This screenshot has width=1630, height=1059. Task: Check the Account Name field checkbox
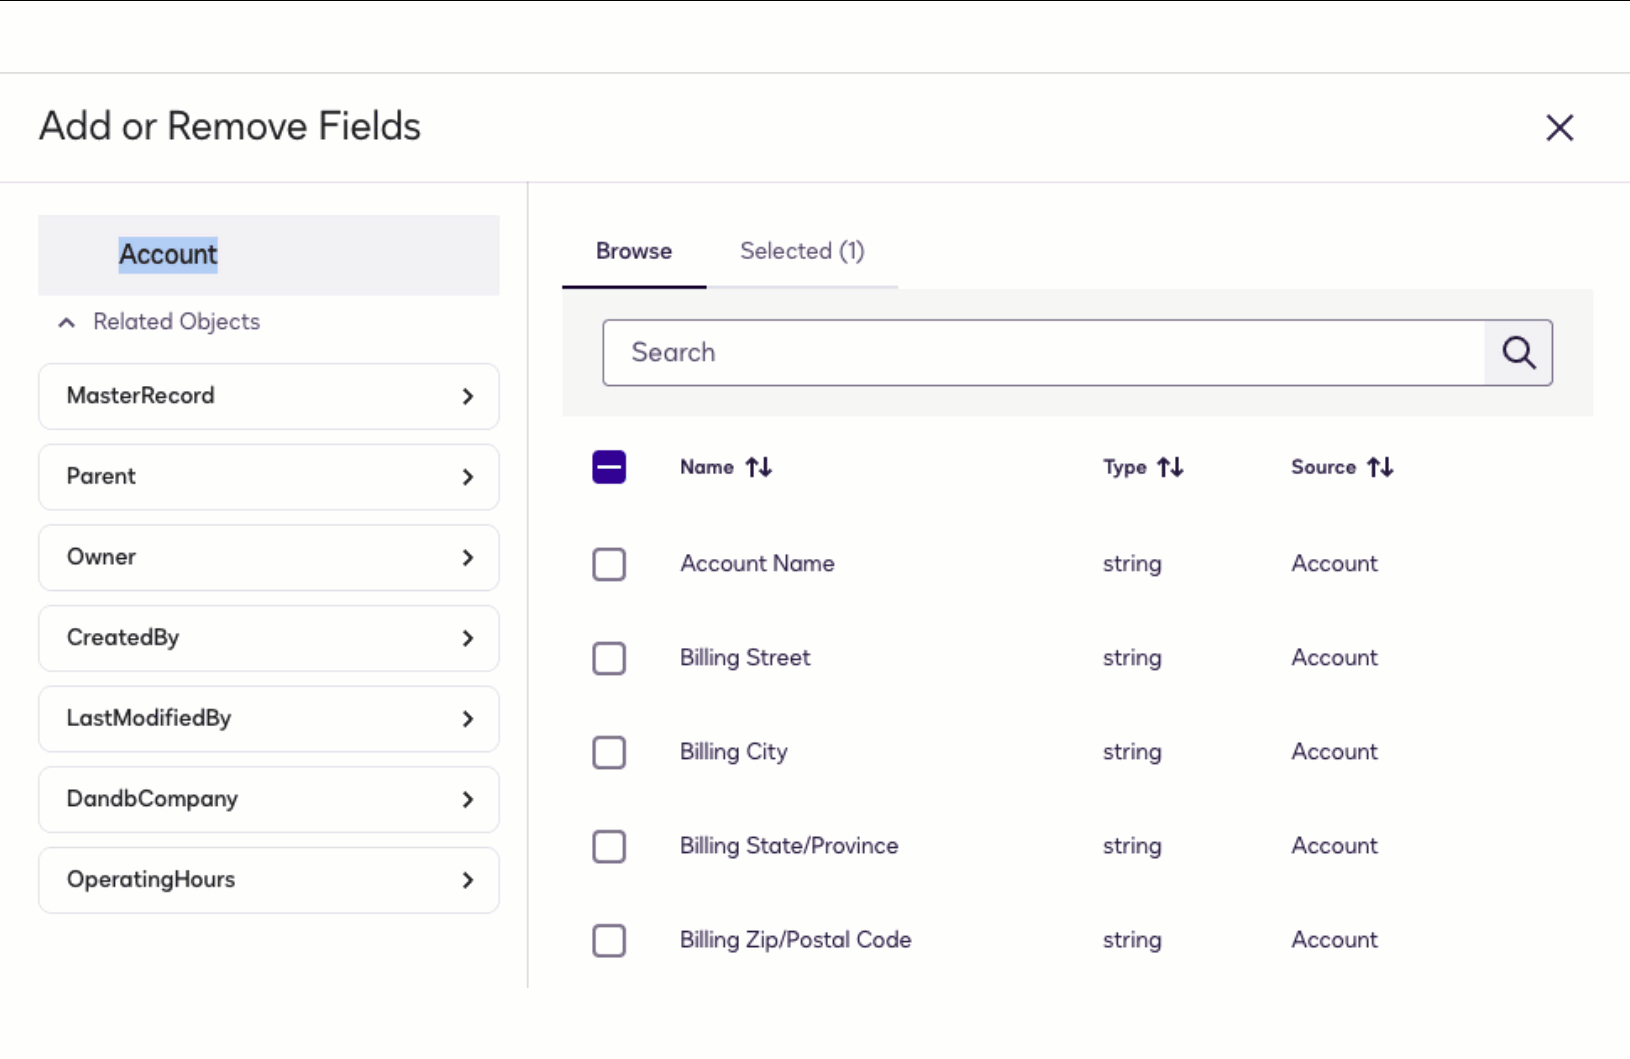[x=609, y=564]
